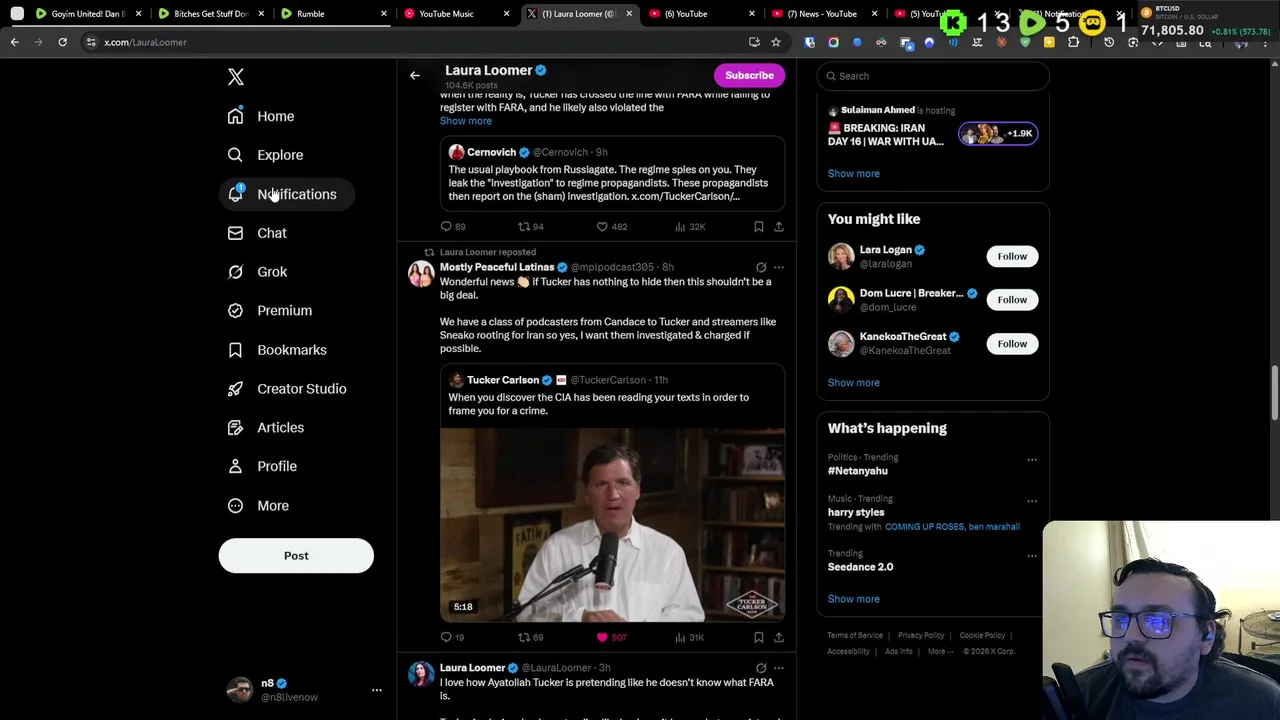
Task: Open the Bookmarks icon in the sidebar
Action: [235, 350]
